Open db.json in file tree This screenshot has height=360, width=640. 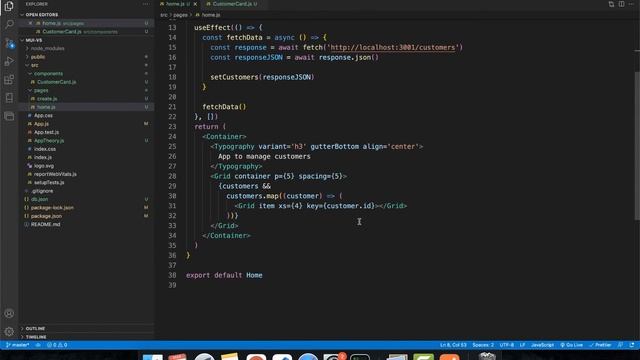click(x=86, y=199)
